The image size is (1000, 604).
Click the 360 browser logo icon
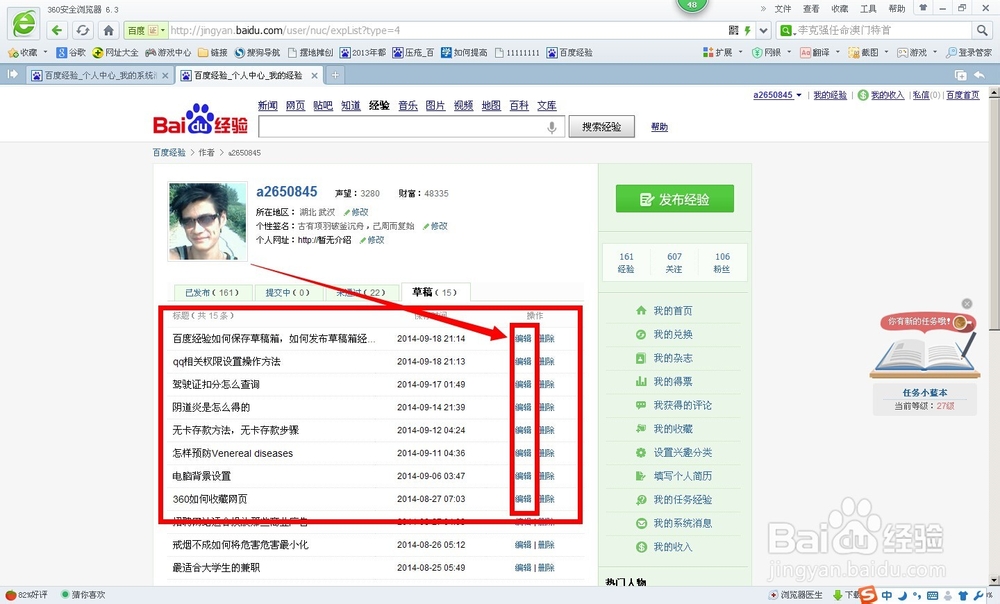click(x=24, y=24)
